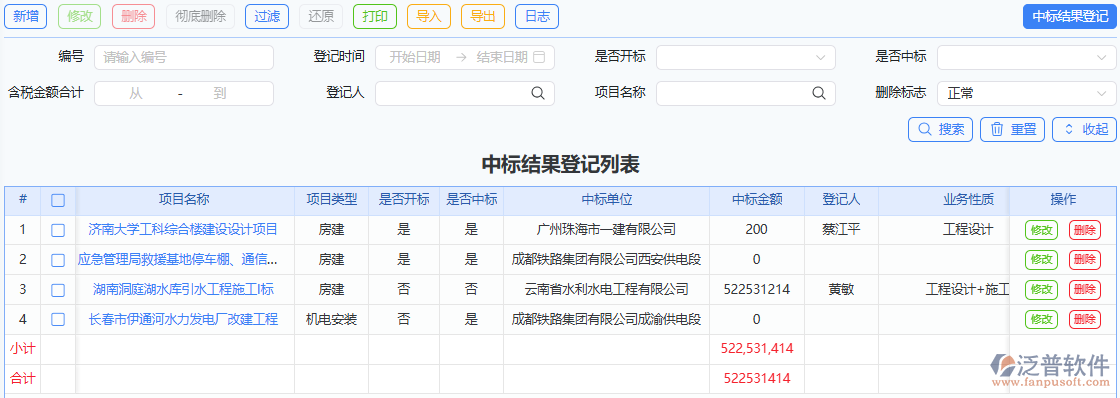Click the 中标单位 column header
This screenshot has width=1120, height=398.
606,200
